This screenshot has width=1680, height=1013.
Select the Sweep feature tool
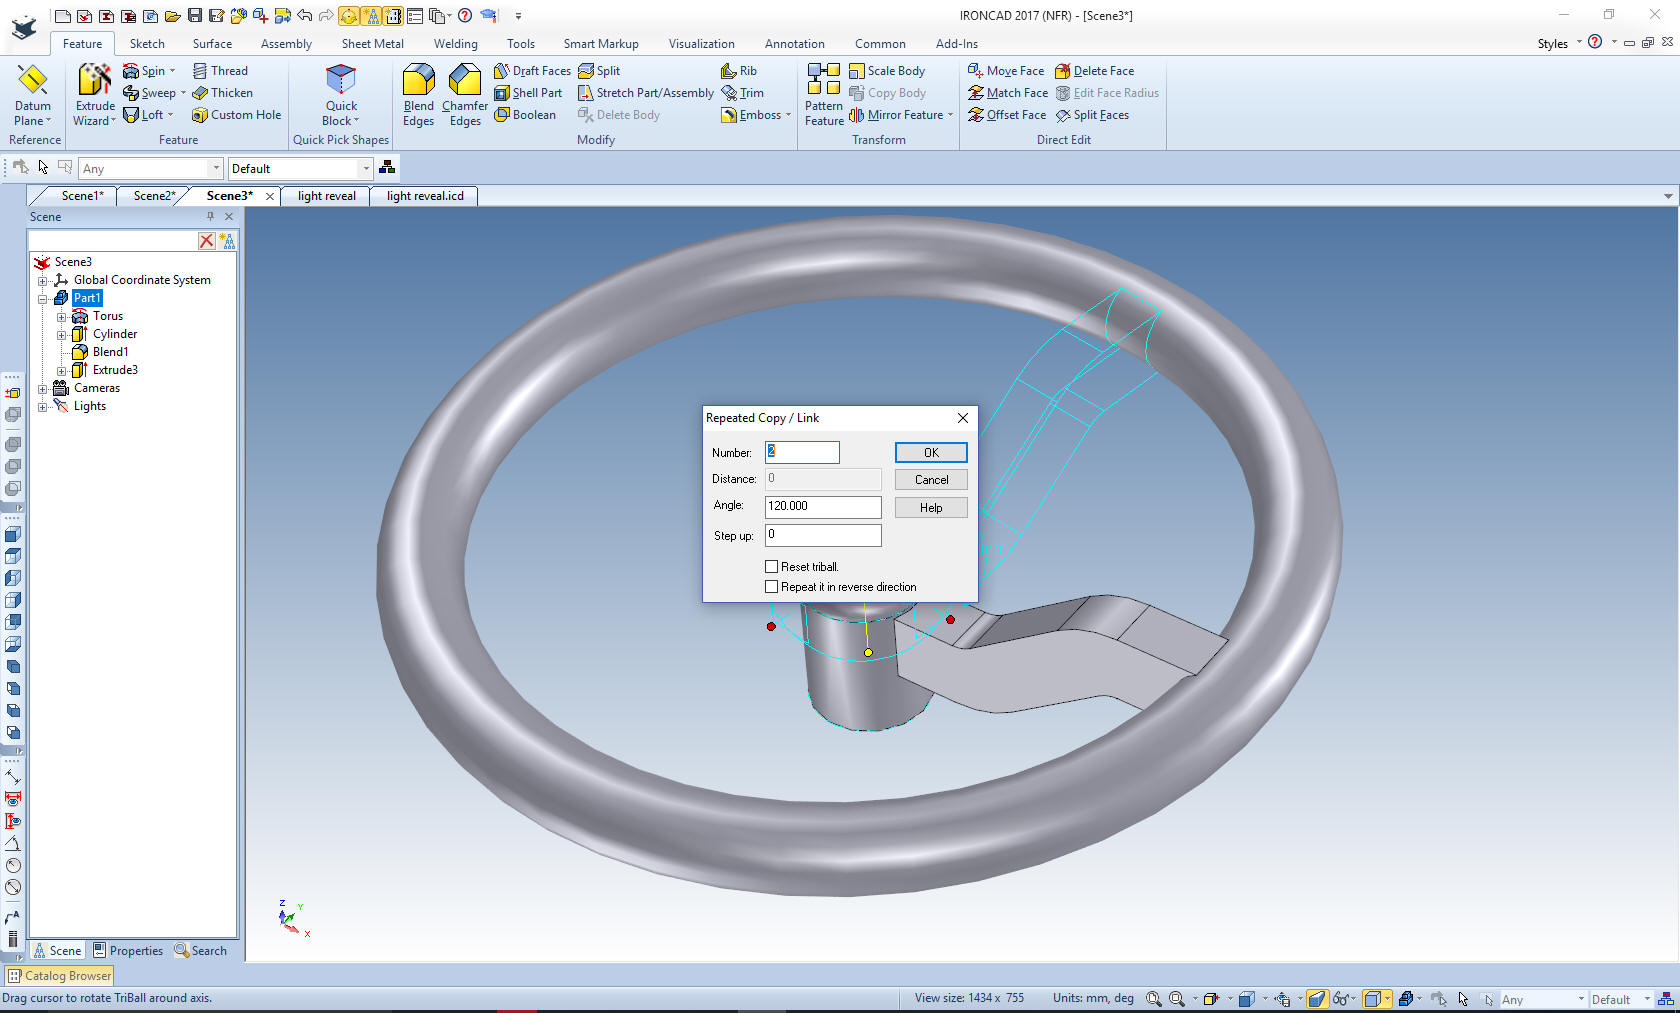click(x=154, y=93)
